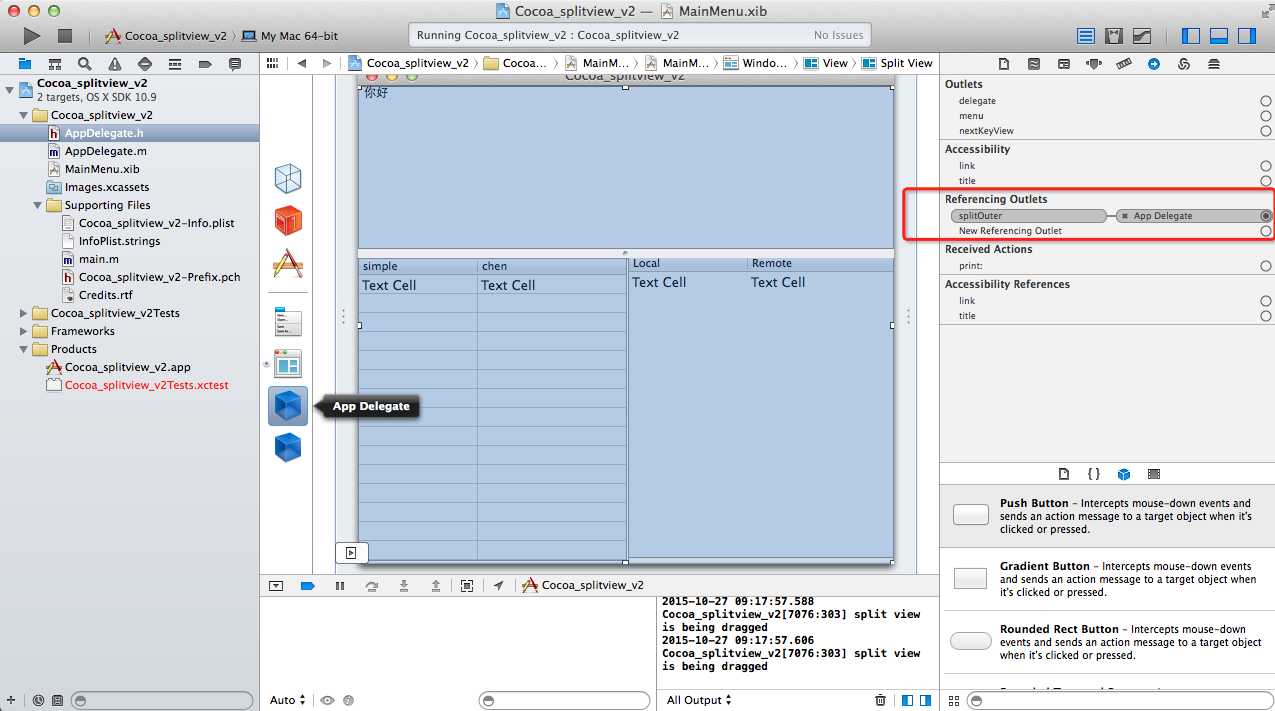The width and height of the screenshot is (1275, 711).
Task: Hide the debug area with disclosure button
Action: coord(276,586)
